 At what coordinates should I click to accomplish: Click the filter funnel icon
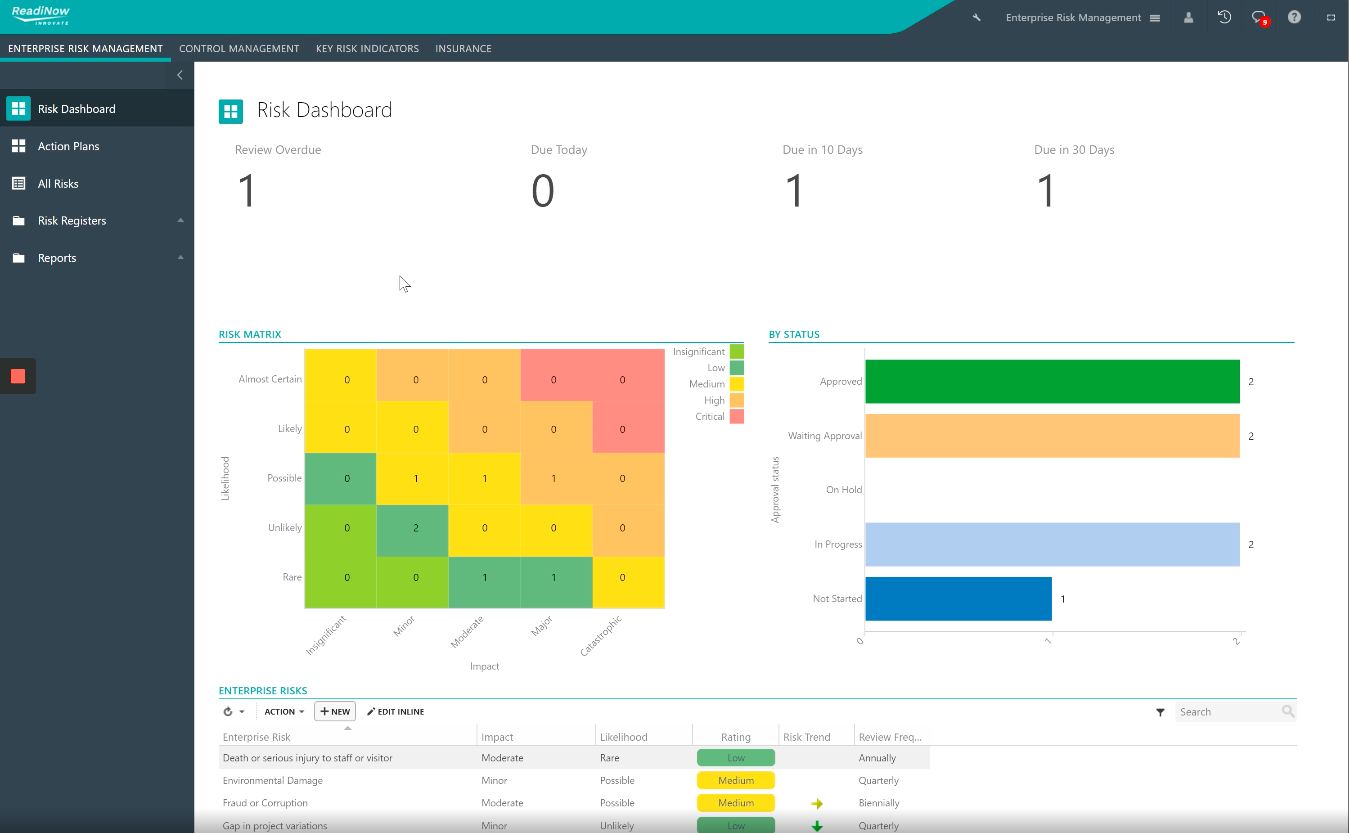[x=1160, y=712]
